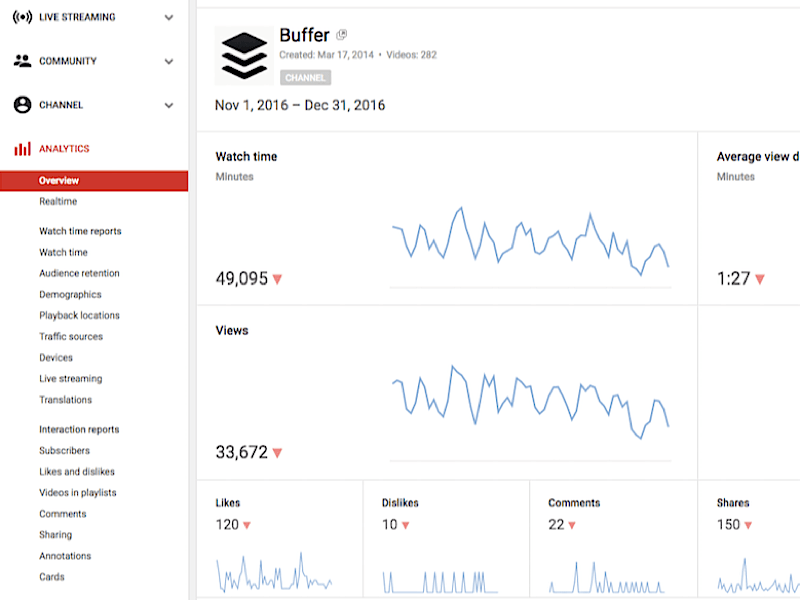The image size is (800, 600).
Task: Open the Subscribers report
Action: (x=64, y=451)
